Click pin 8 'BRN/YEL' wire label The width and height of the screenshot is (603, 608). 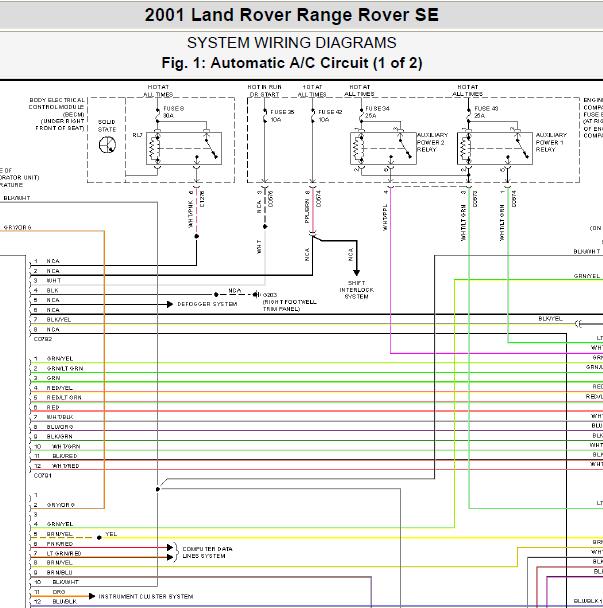(59, 562)
